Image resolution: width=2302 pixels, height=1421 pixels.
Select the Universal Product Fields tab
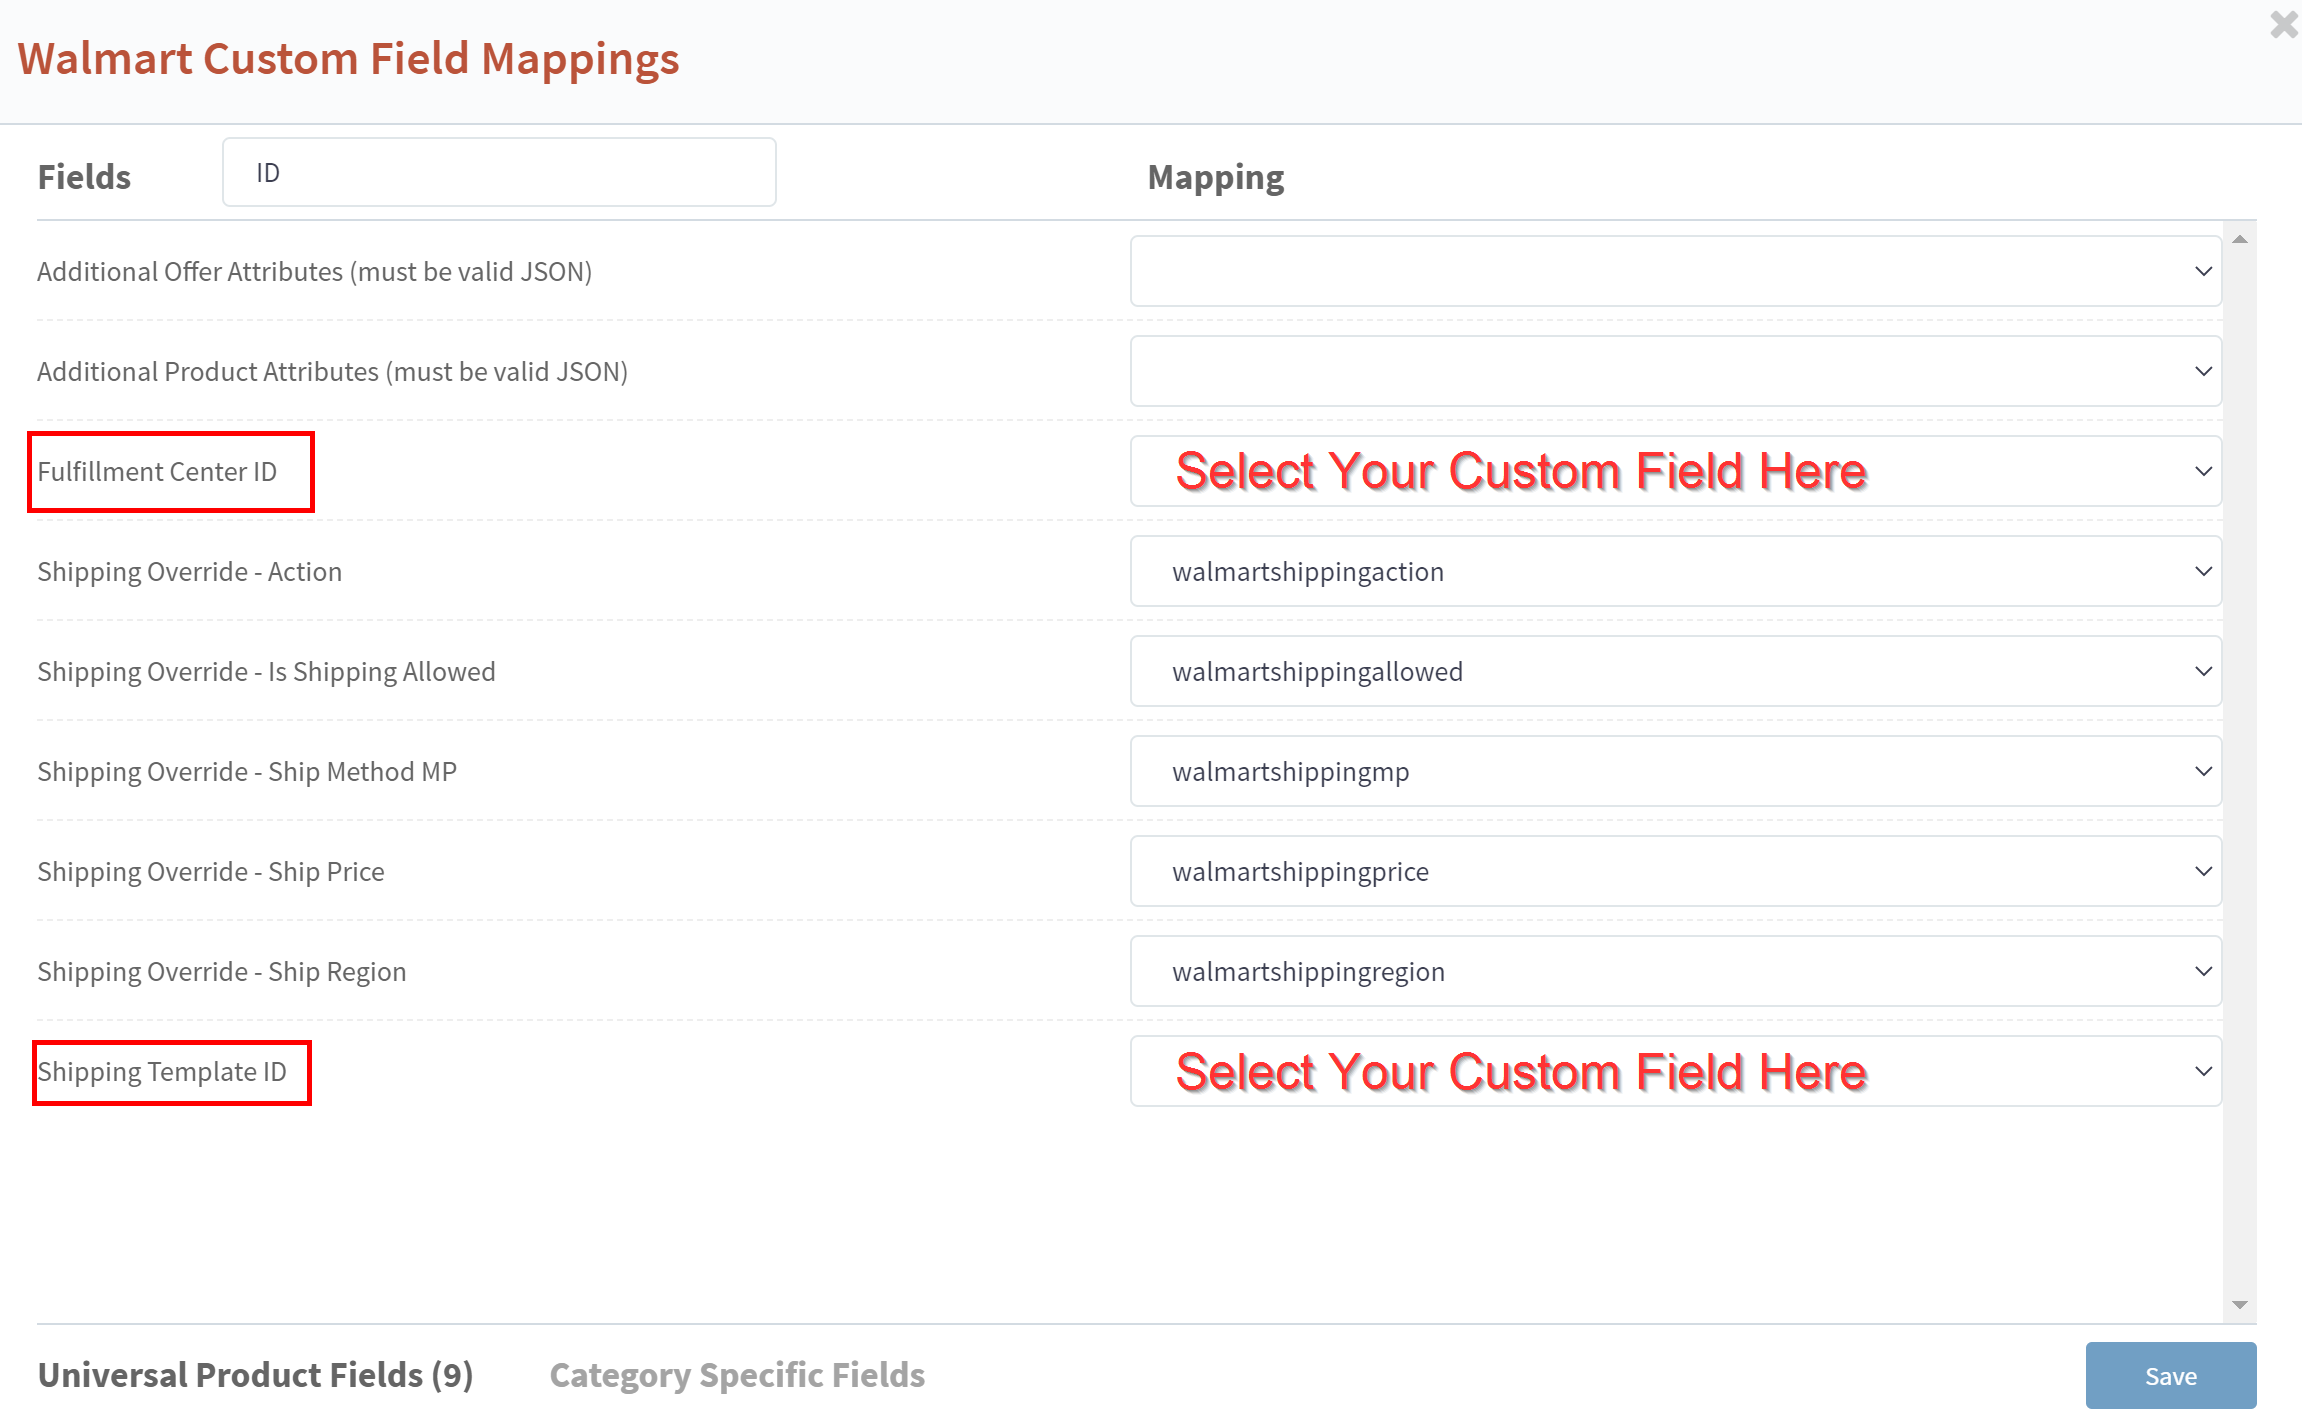(255, 1375)
